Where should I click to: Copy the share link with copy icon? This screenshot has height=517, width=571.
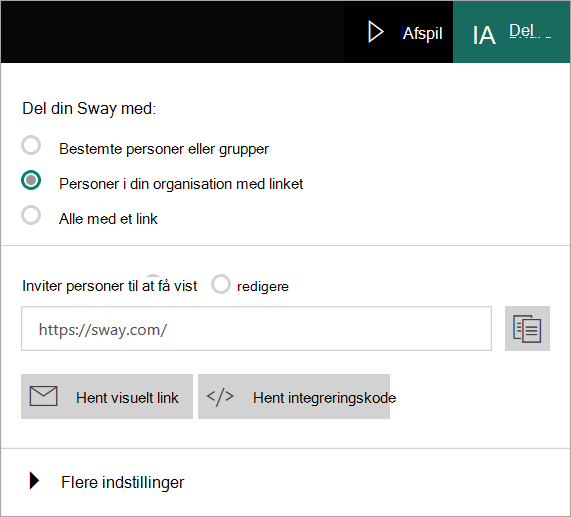pyautogui.click(x=527, y=329)
